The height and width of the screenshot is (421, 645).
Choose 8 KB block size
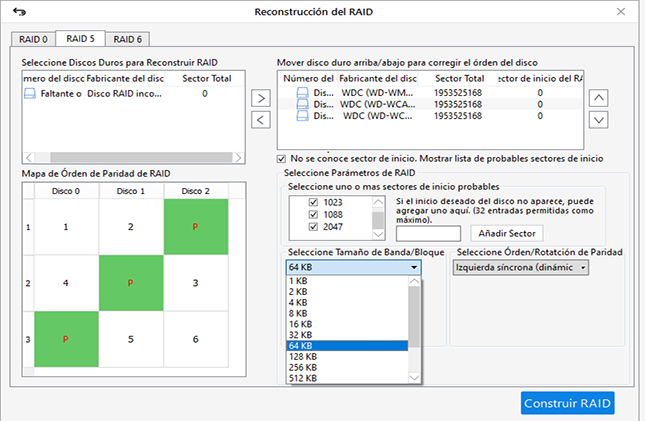coord(347,313)
